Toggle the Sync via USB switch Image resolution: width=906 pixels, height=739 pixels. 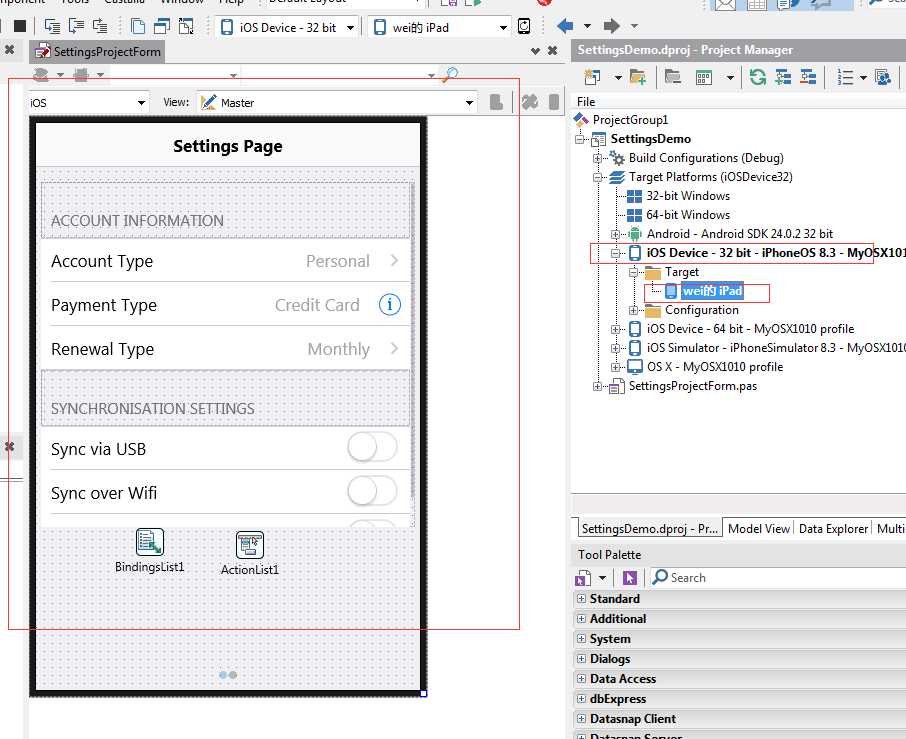click(x=372, y=448)
